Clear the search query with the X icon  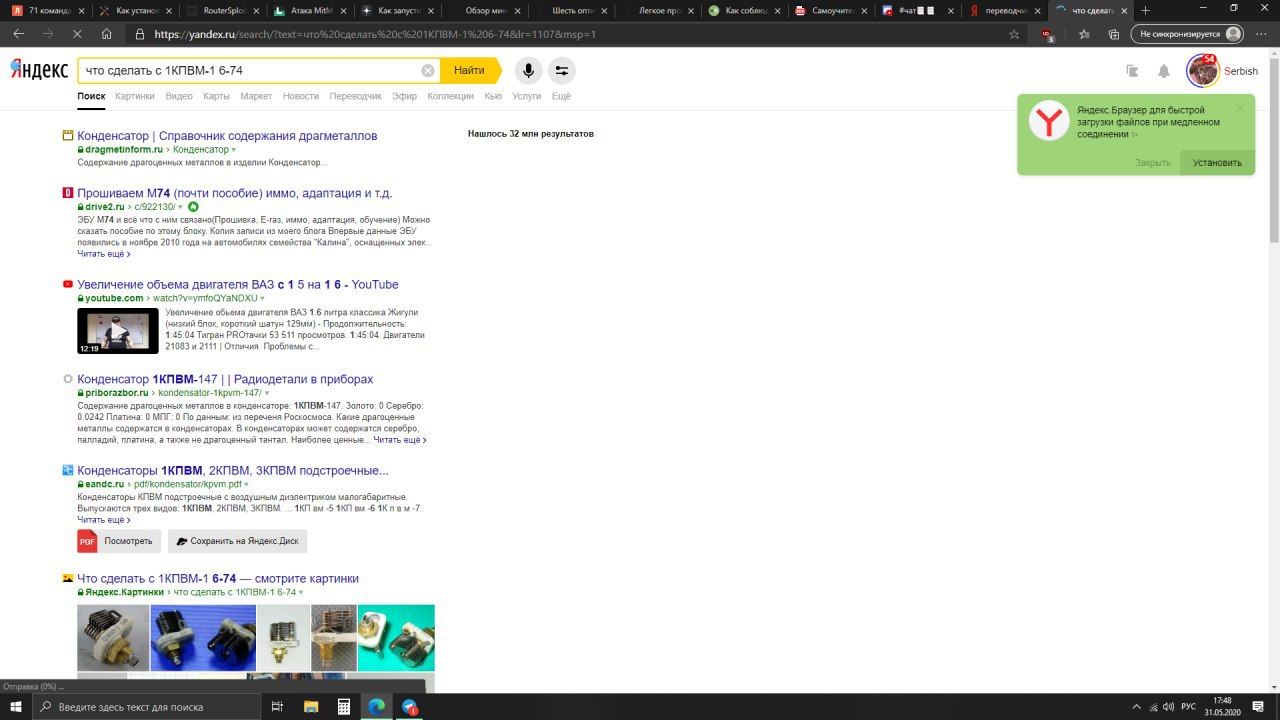pyautogui.click(x=428, y=71)
